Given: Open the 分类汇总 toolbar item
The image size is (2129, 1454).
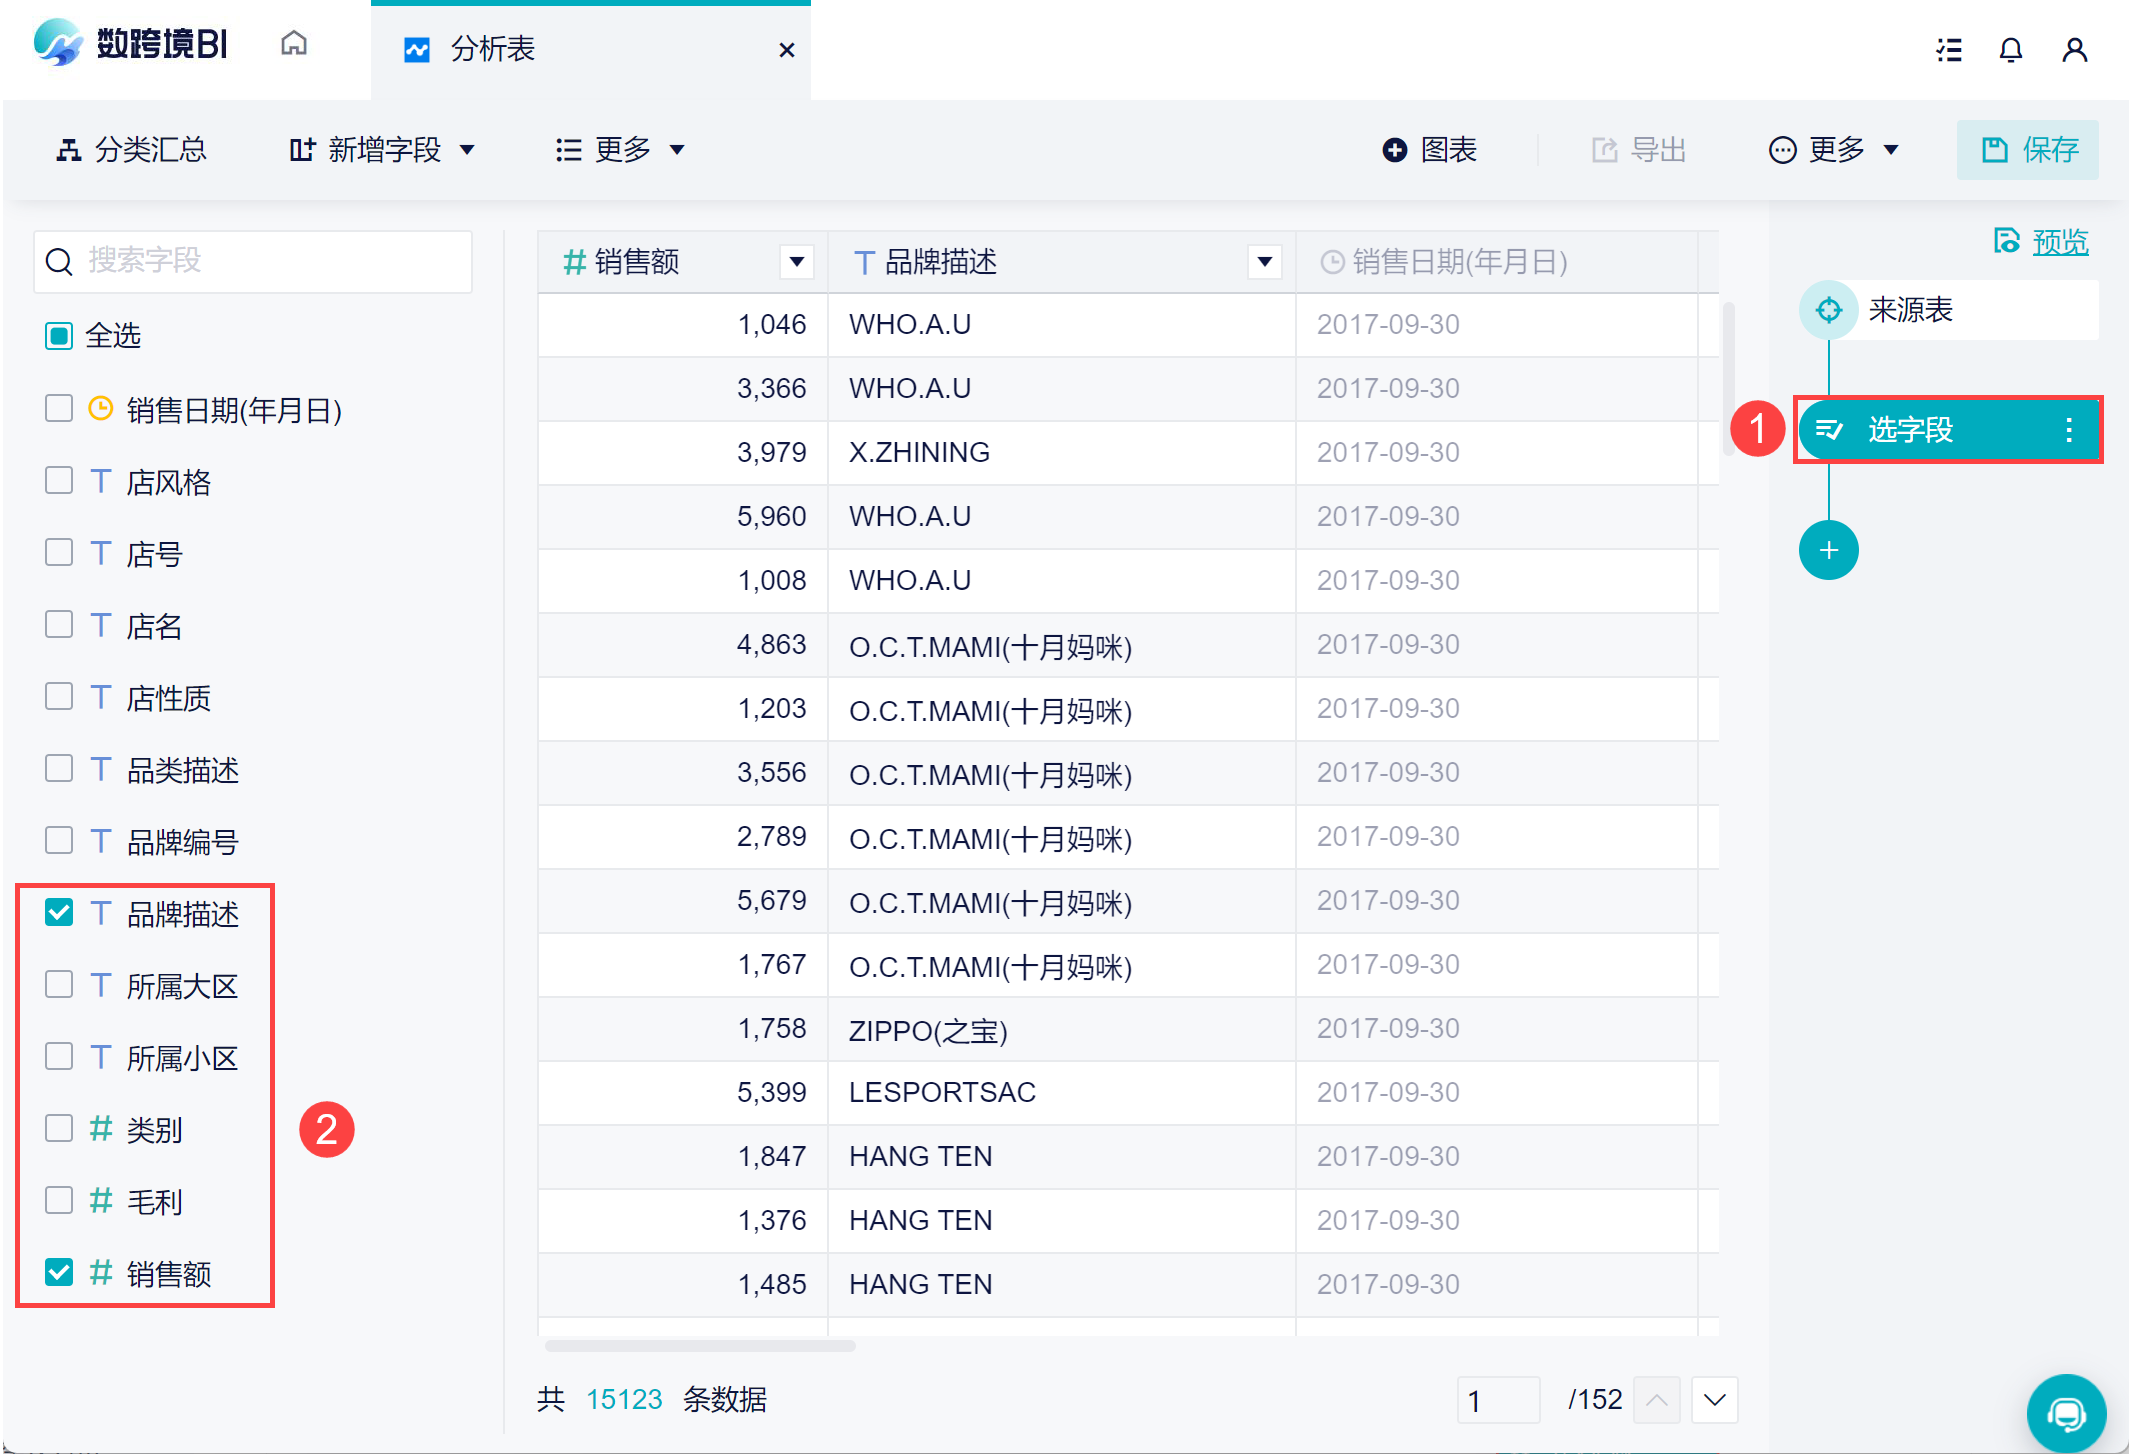Looking at the screenshot, I should pyautogui.click(x=131, y=150).
